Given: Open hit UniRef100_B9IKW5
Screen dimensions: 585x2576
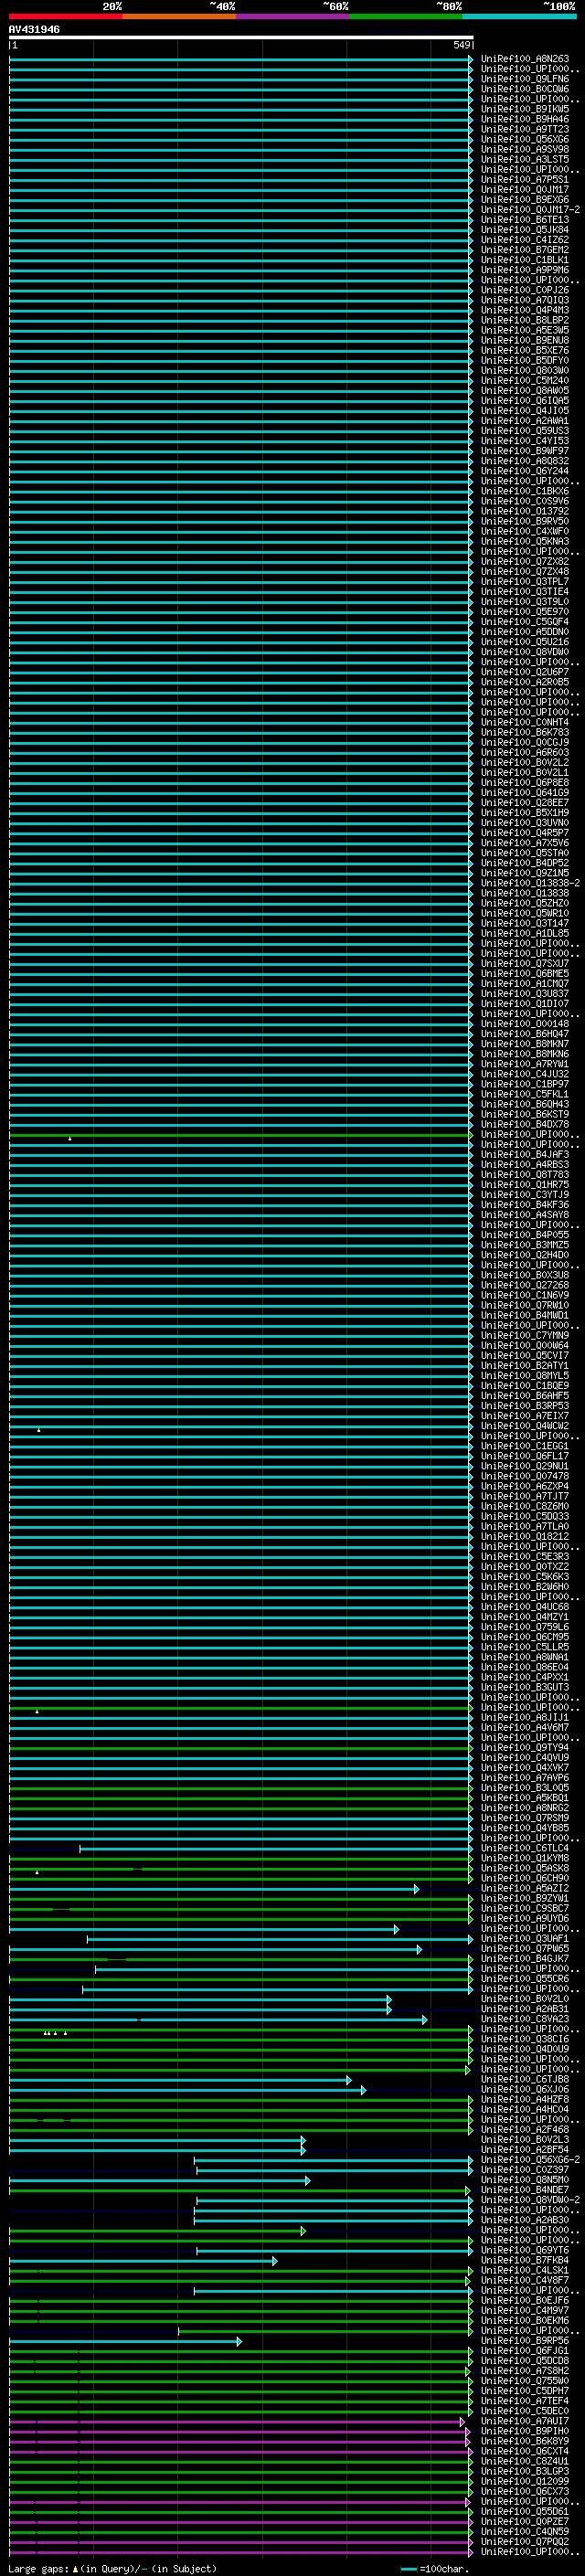Looking at the screenshot, I should point(525,109).
